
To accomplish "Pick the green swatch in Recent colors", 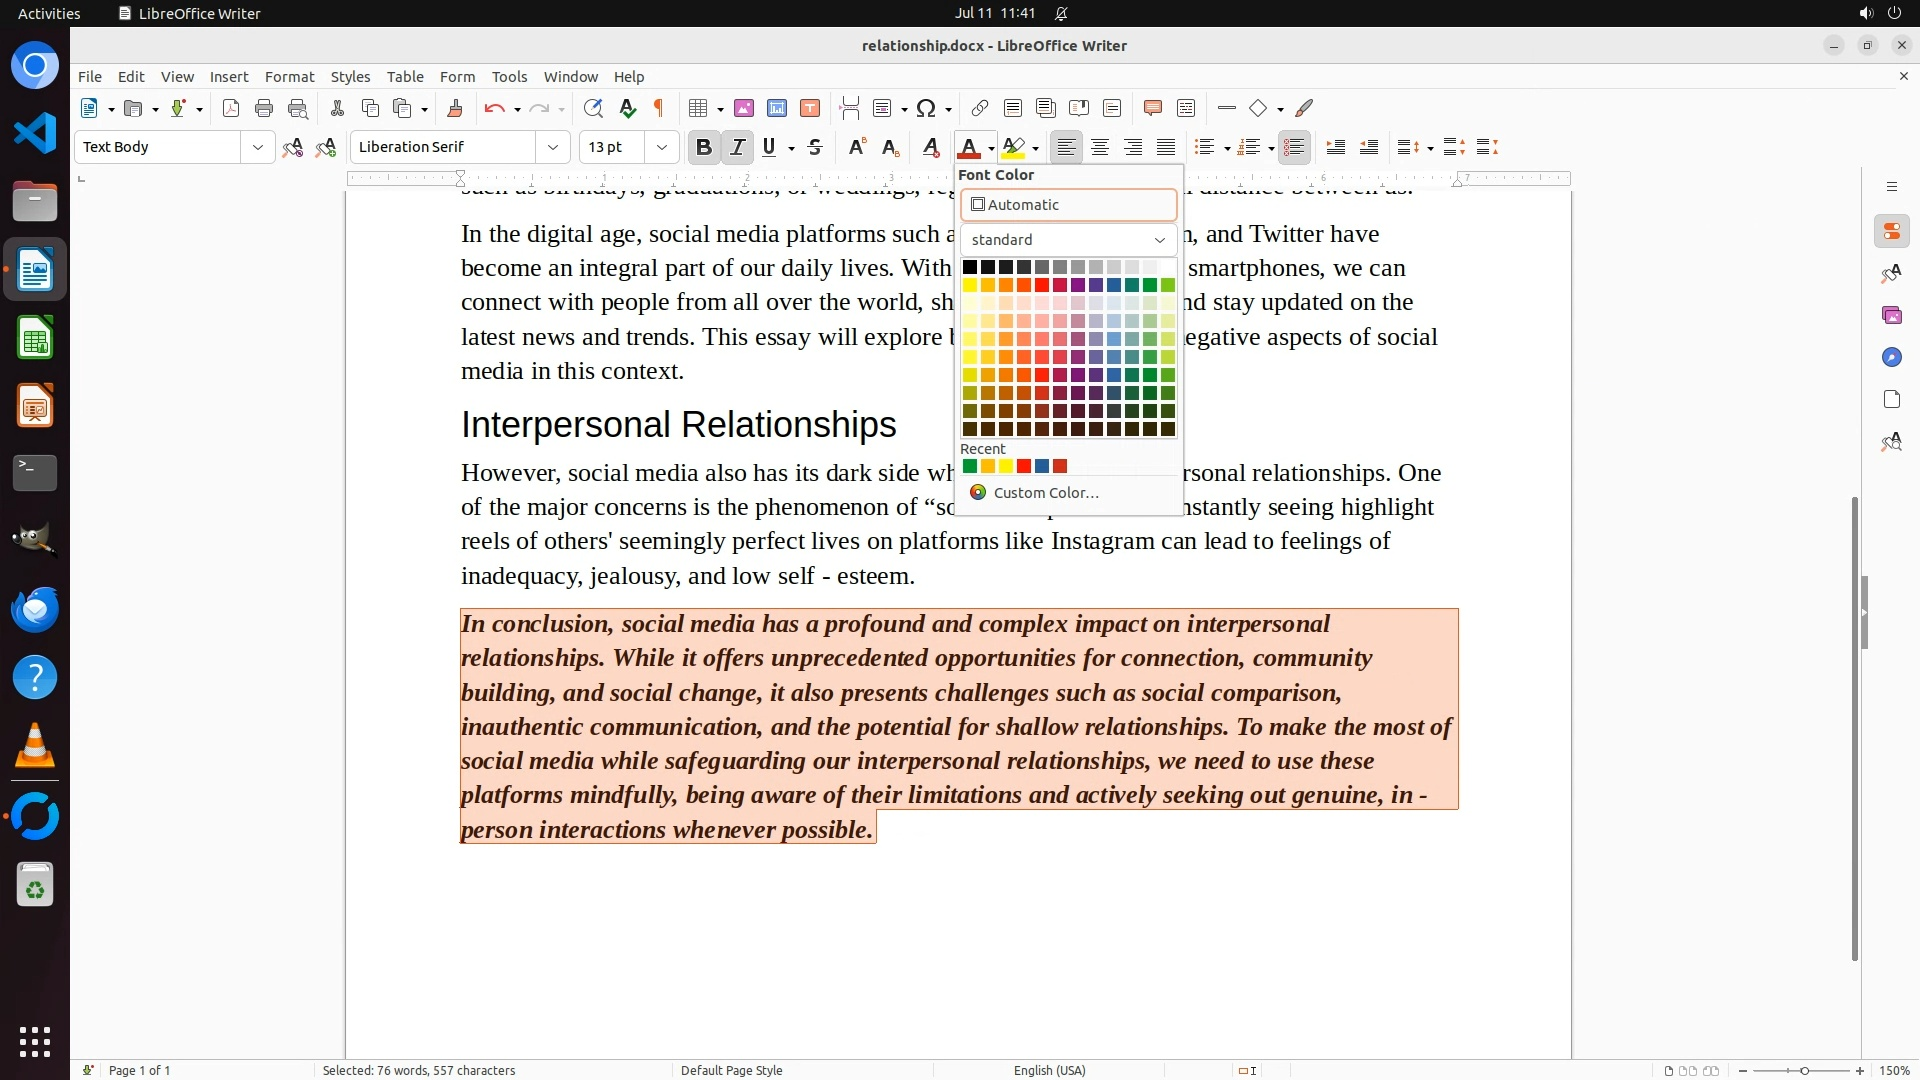I will pyautogui.click(x=970, y=467).
